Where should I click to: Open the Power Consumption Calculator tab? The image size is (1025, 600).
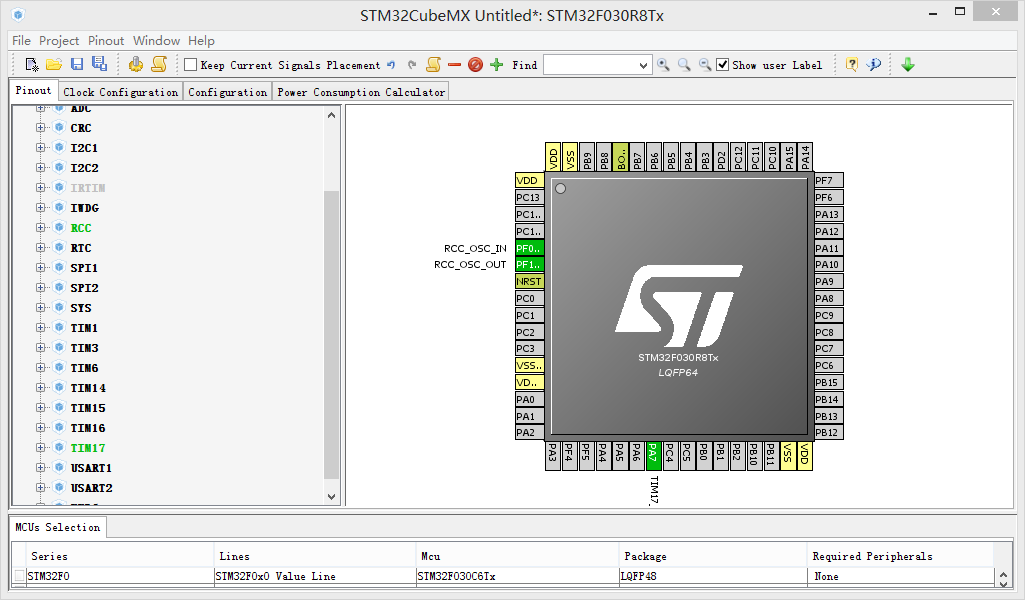[x=361, y=92]
